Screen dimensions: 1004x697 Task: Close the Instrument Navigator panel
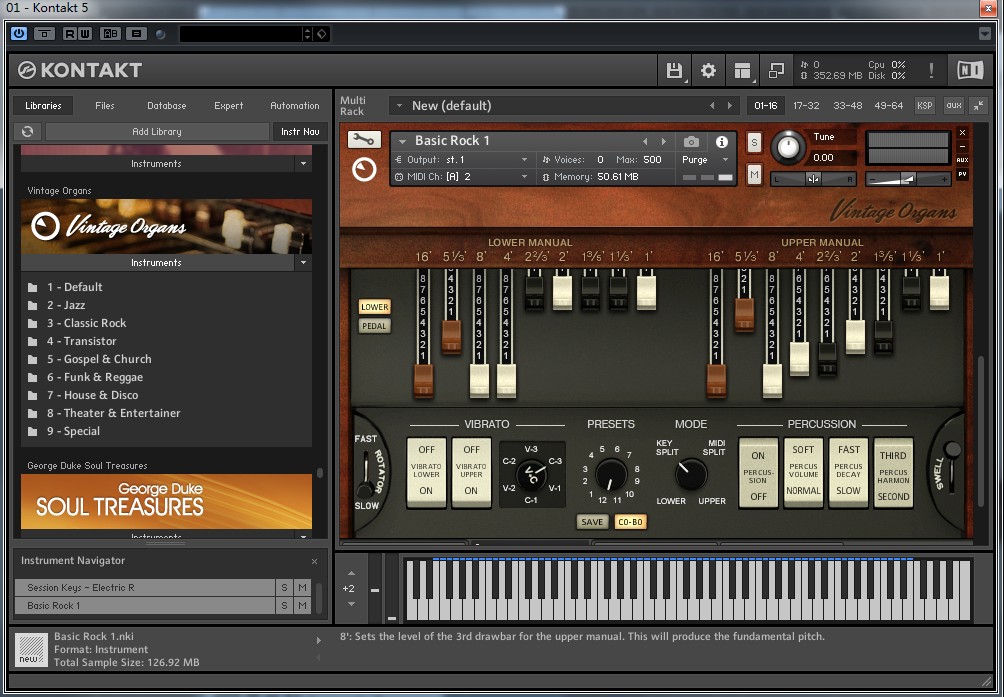click(314, 561)
